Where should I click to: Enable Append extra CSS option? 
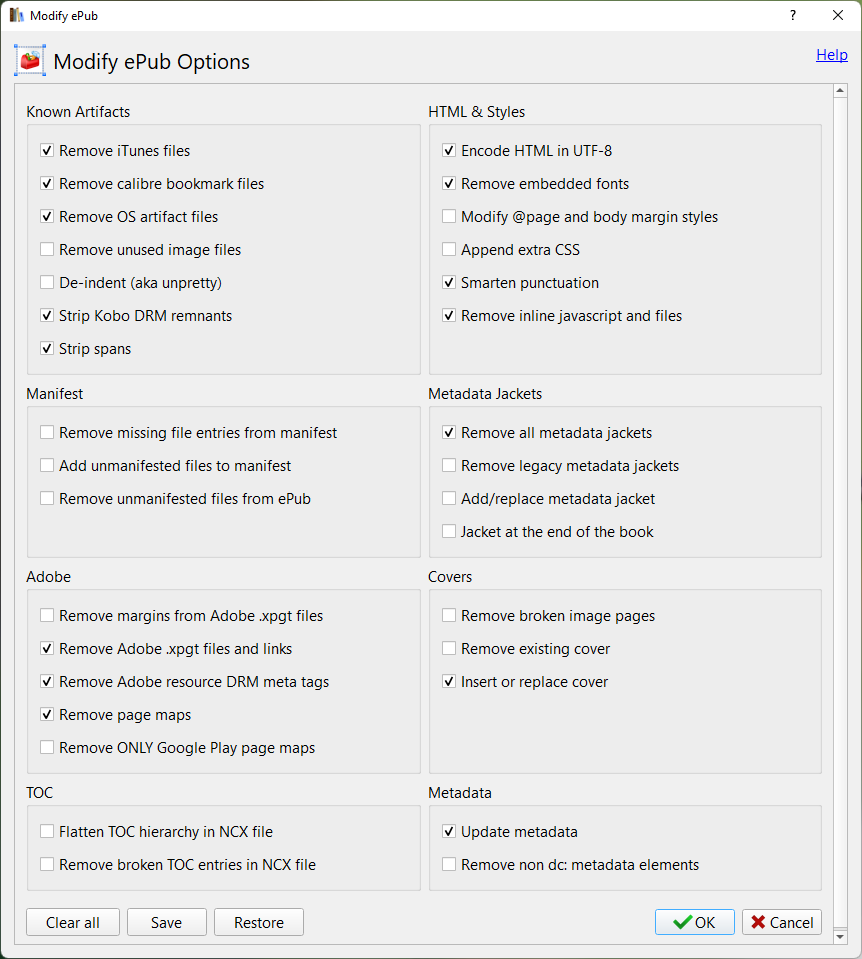click(x=449, y=250)
